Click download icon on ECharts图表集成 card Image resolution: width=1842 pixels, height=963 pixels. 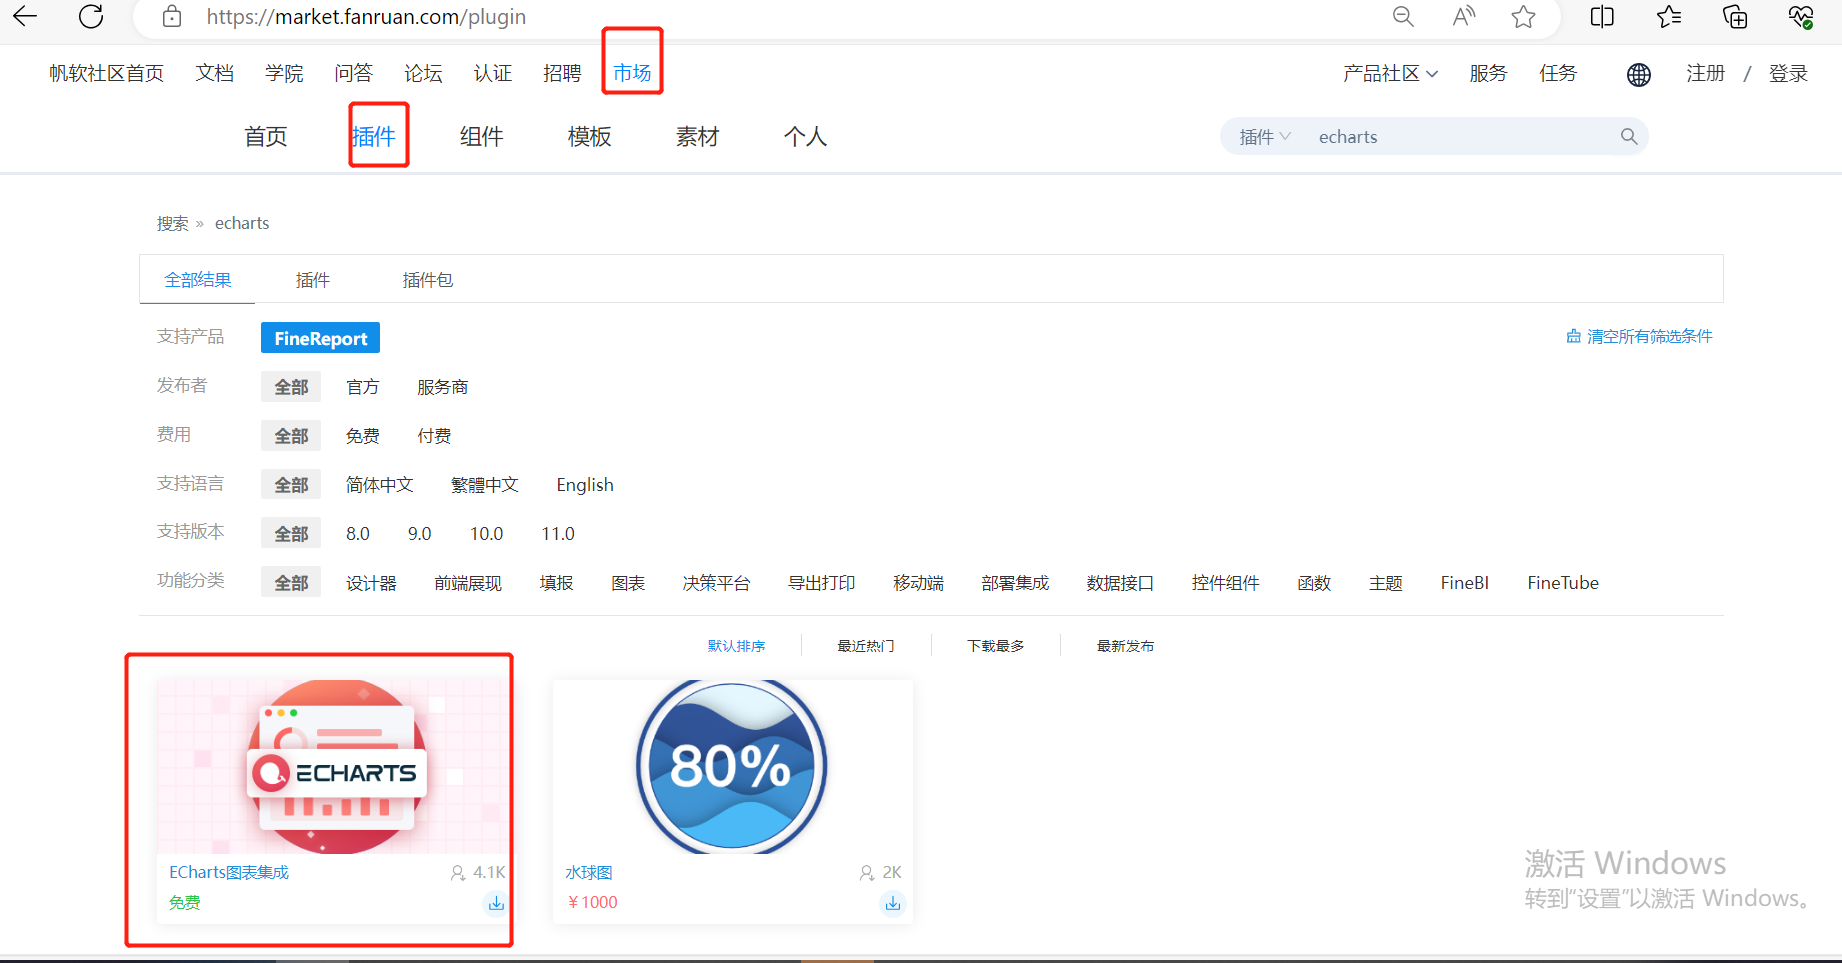pyautogui.click(x=496, y=903)
